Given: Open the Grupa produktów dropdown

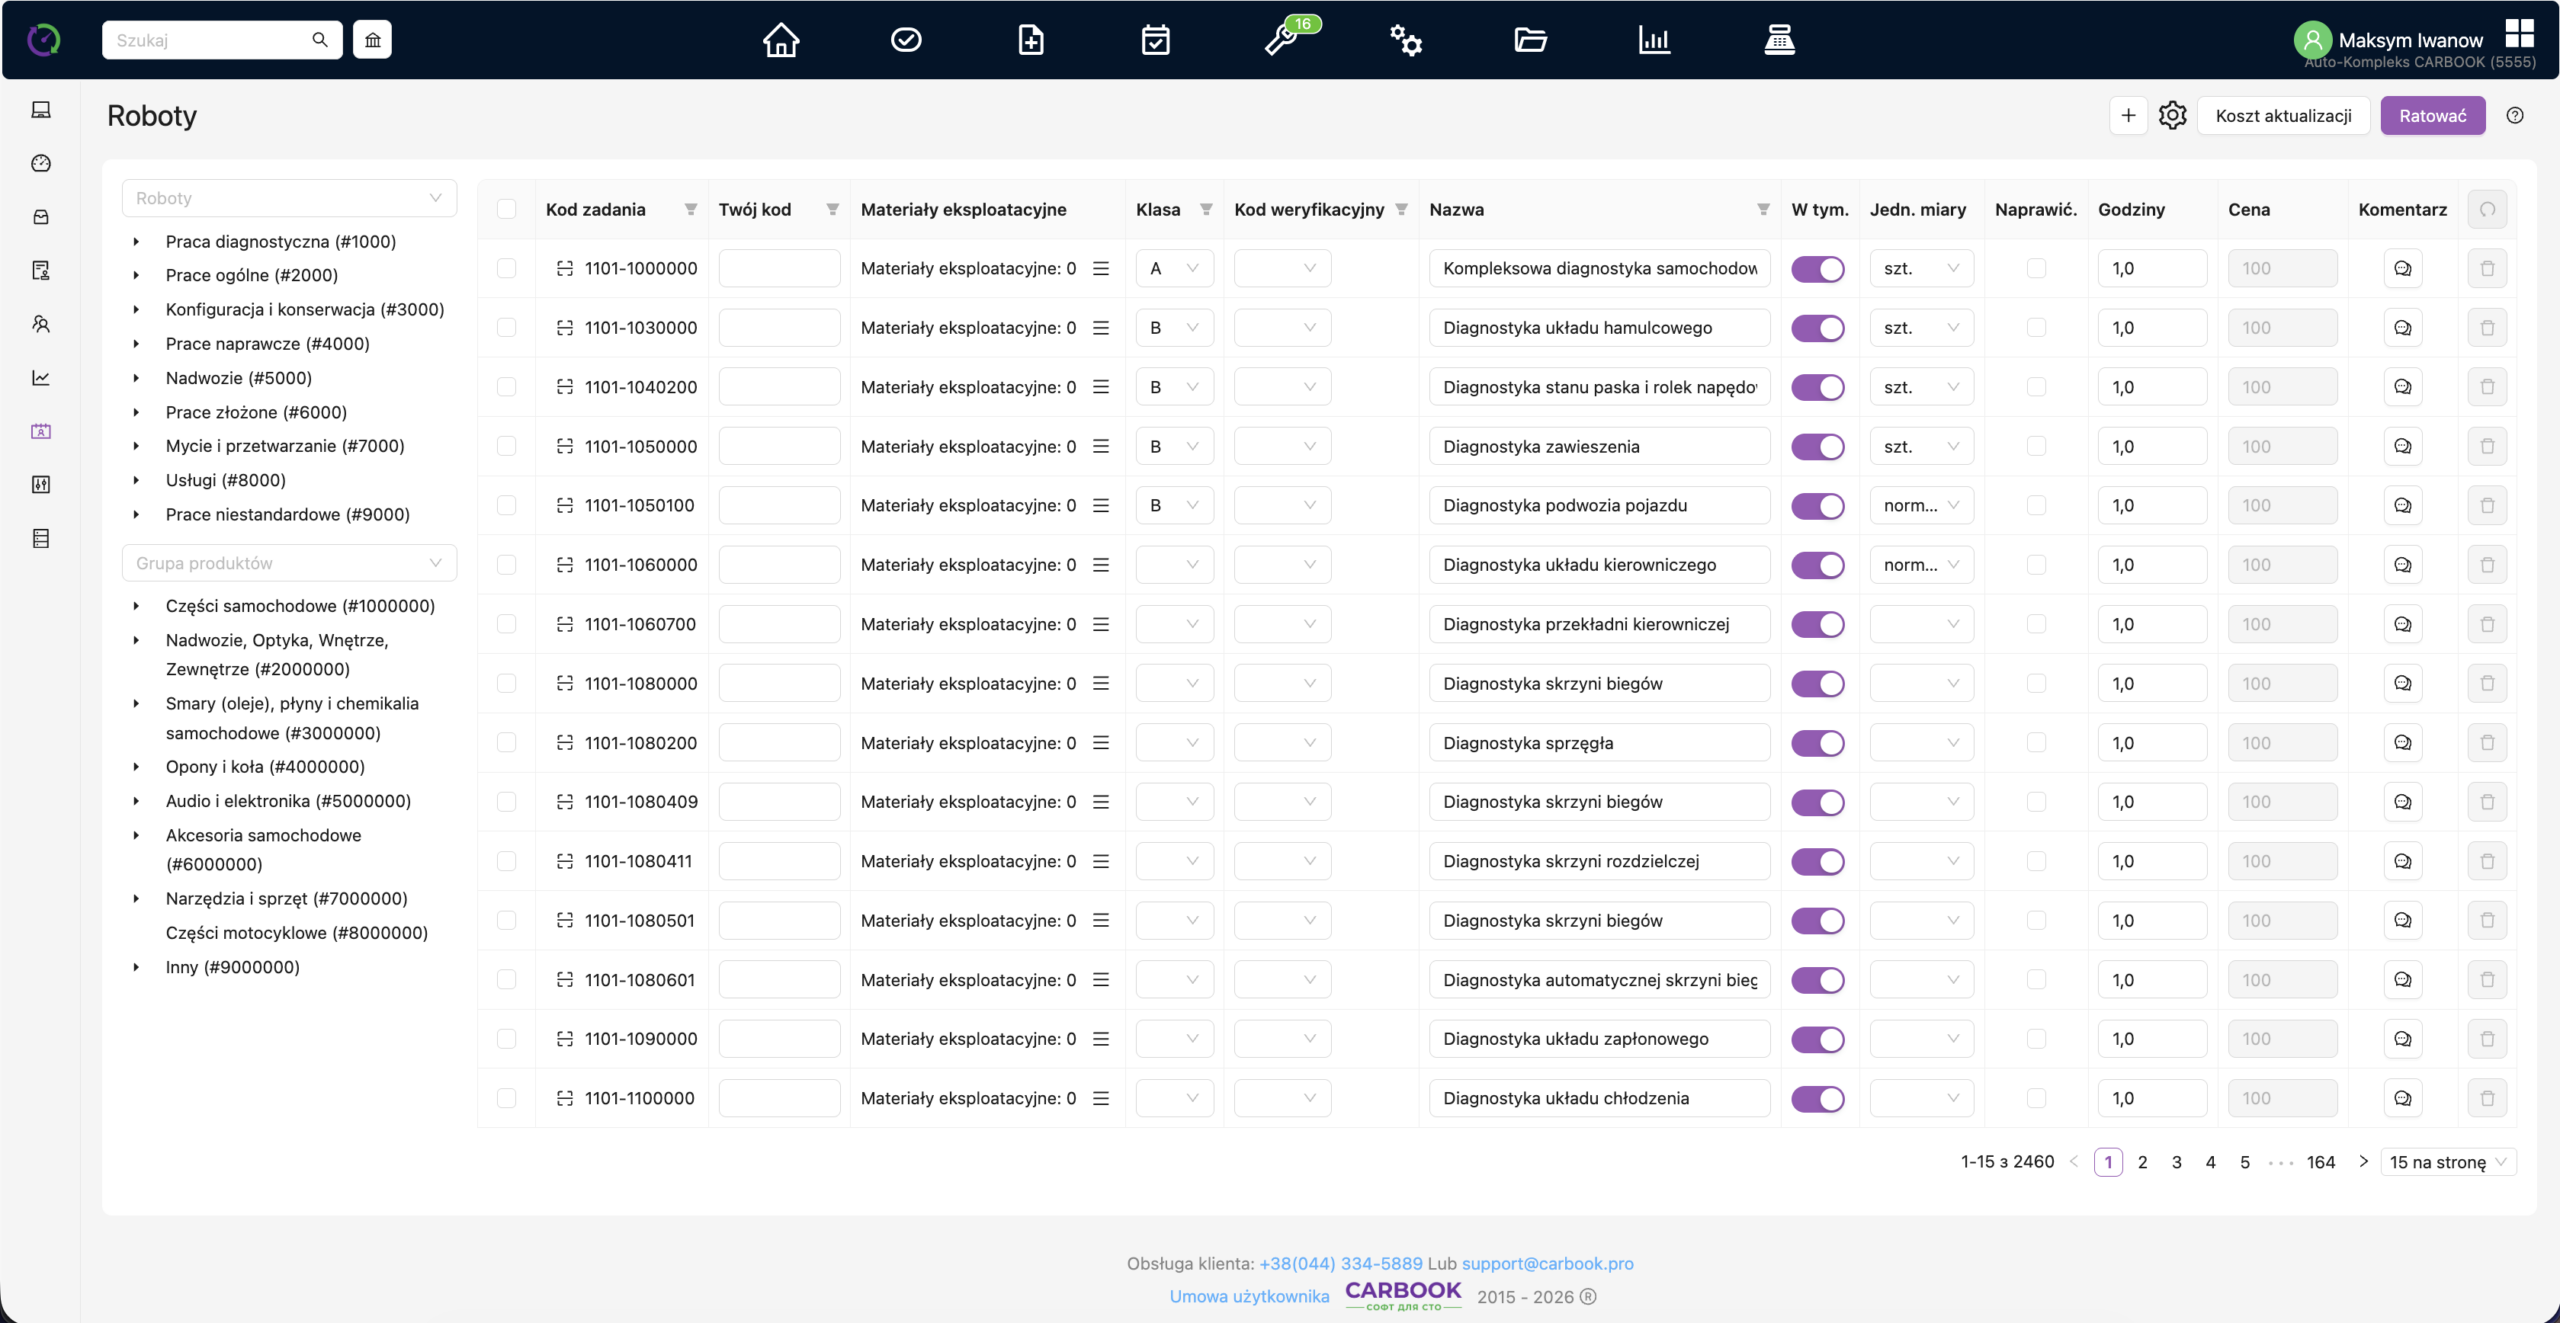Looking at the screenshot, I should coord(289,563).
